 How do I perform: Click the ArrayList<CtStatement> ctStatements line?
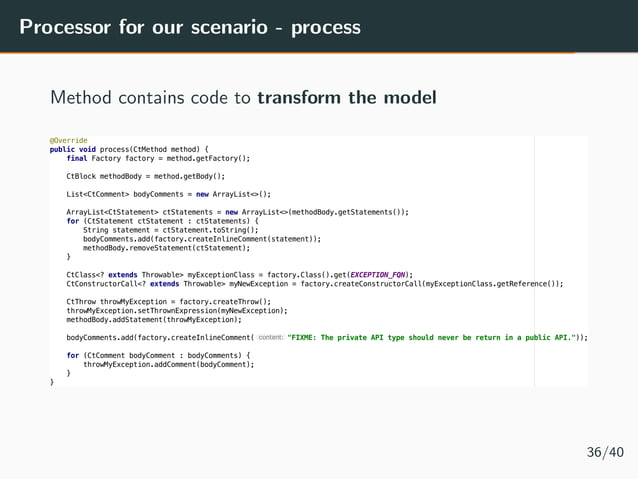tap(237, 212)
